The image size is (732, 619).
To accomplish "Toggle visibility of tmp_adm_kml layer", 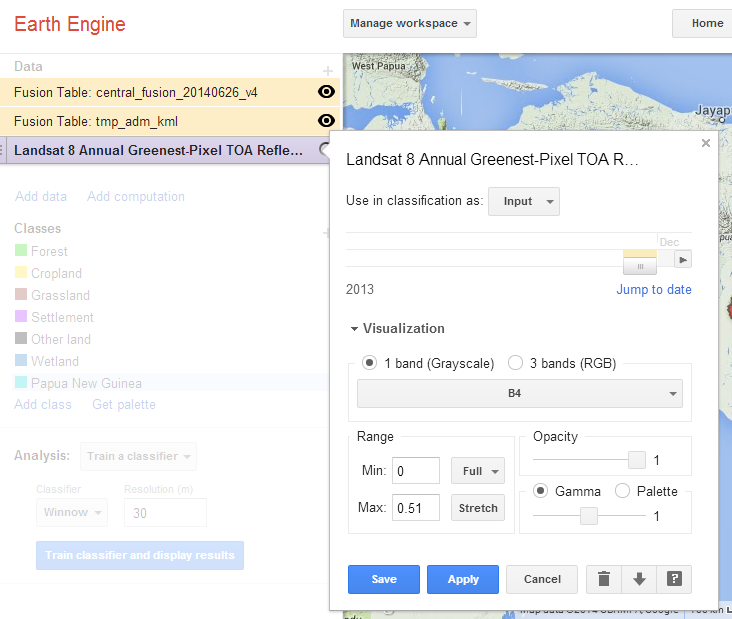I will click(x=326, y=121).
